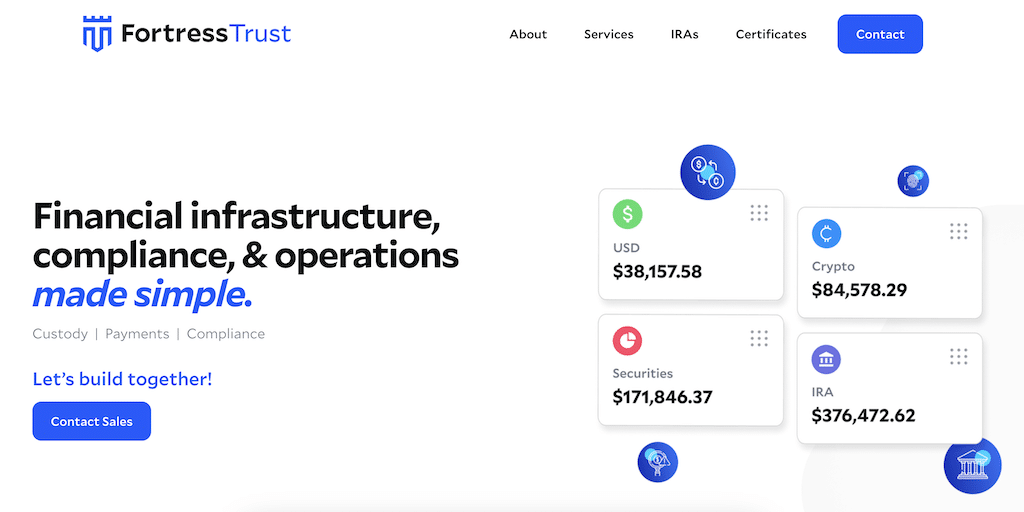Click the green dollar USD icon
The image size is (1024, 512).
click(627, 214)
